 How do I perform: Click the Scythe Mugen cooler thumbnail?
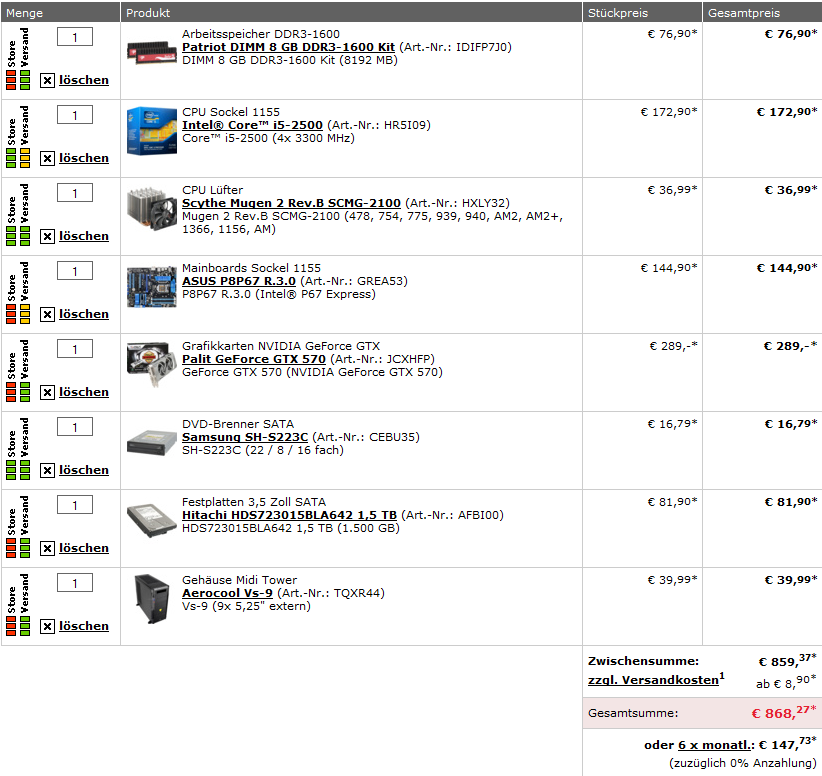tap(152, 209)
